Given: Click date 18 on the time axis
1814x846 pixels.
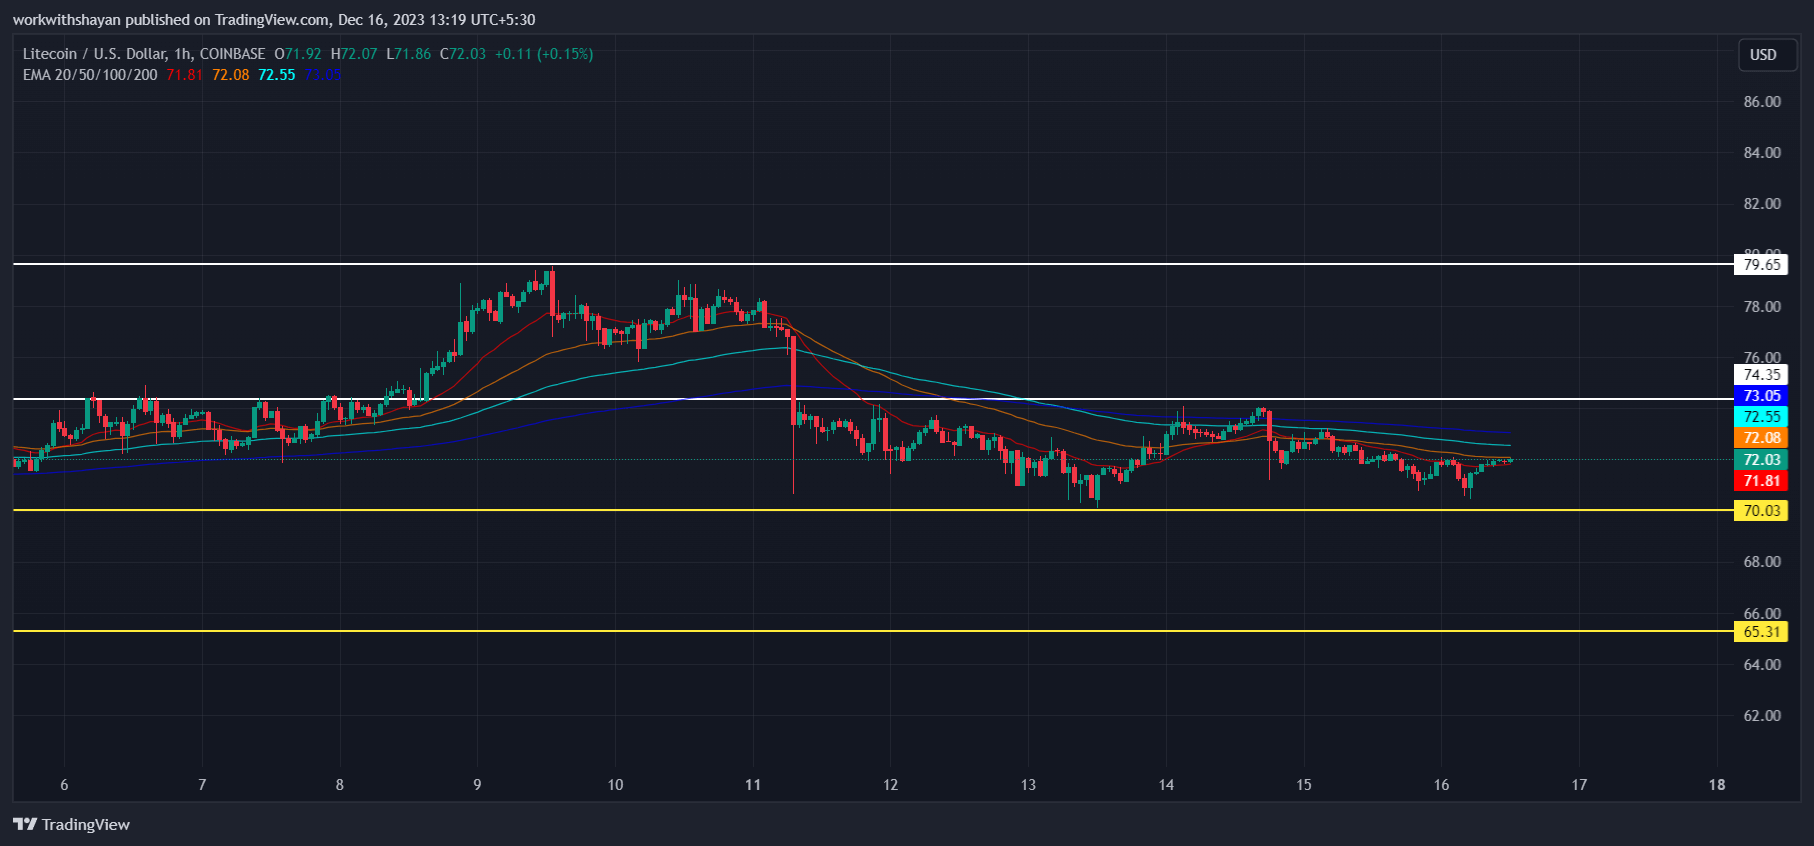Looking at the screenshot, I should coord(1717,785).
